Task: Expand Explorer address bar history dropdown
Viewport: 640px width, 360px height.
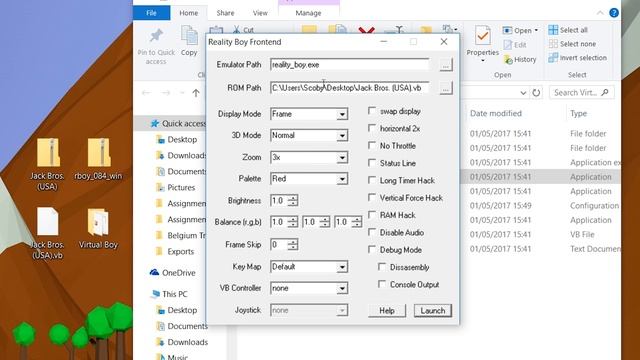Action: click(523, 93)
